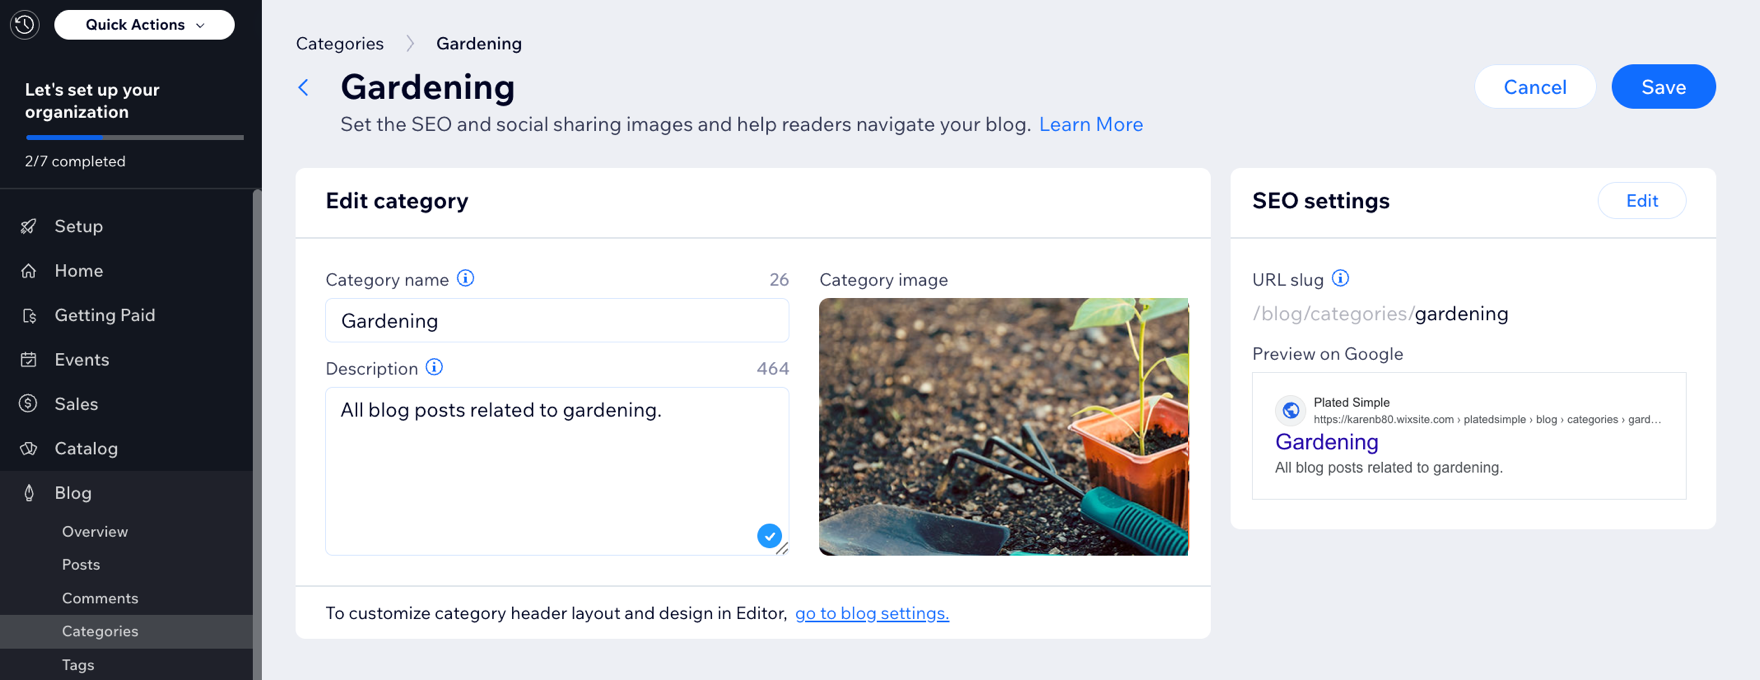This screenshot has width=1760, height=680.
Task: Click the Sales dollar icon
Action: pyautogui.click(x=29, y=404)
